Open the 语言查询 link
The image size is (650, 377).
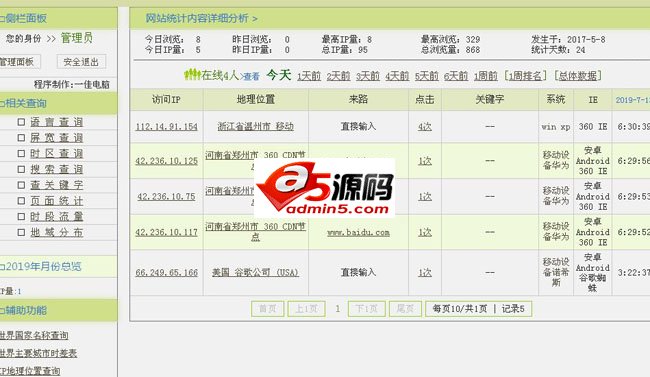tap(57, 122)
